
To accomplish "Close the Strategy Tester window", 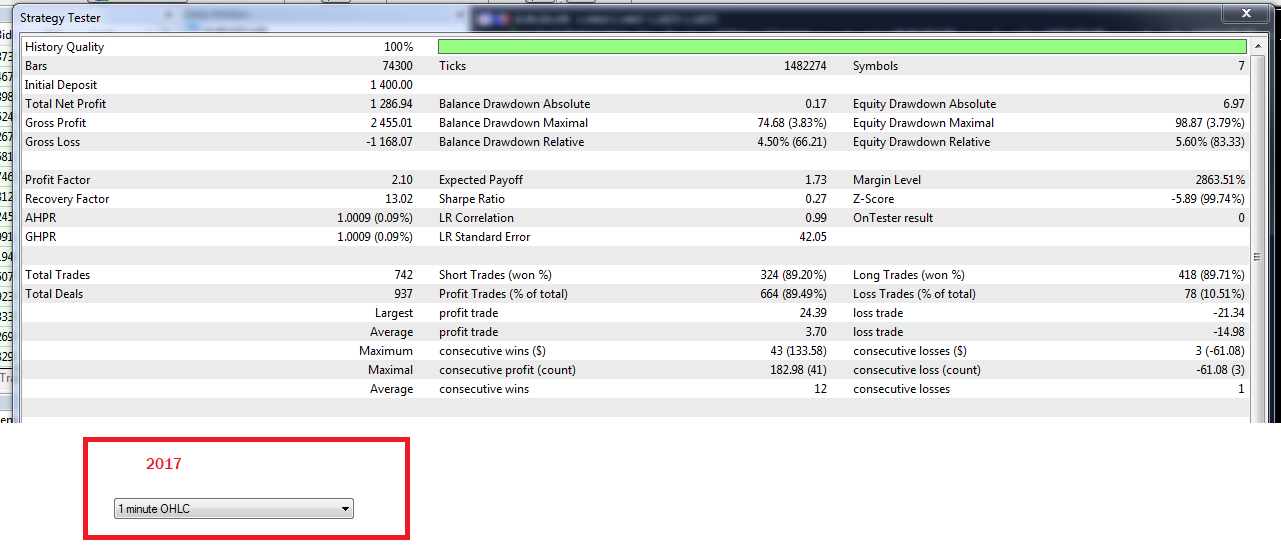I will click(x=1246, y=12).
